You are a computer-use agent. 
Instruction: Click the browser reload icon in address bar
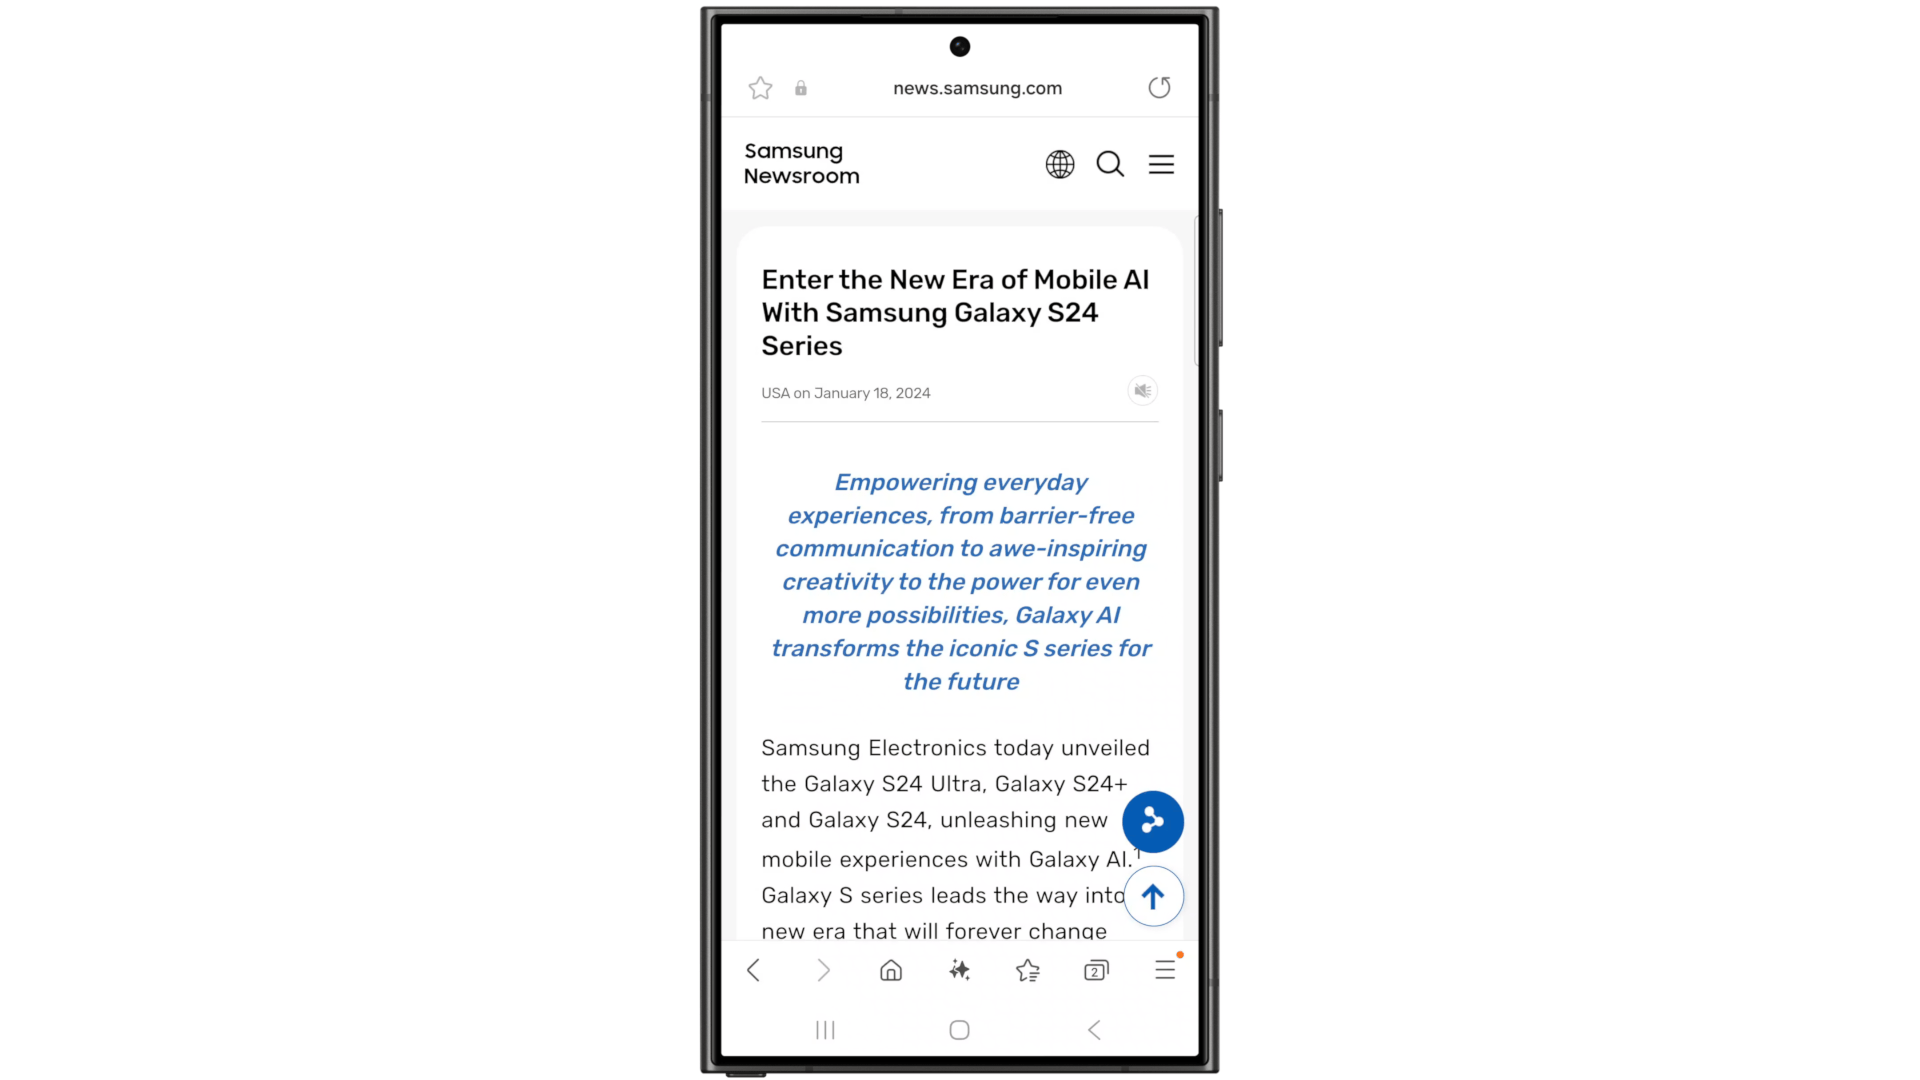pos(1158,88)
